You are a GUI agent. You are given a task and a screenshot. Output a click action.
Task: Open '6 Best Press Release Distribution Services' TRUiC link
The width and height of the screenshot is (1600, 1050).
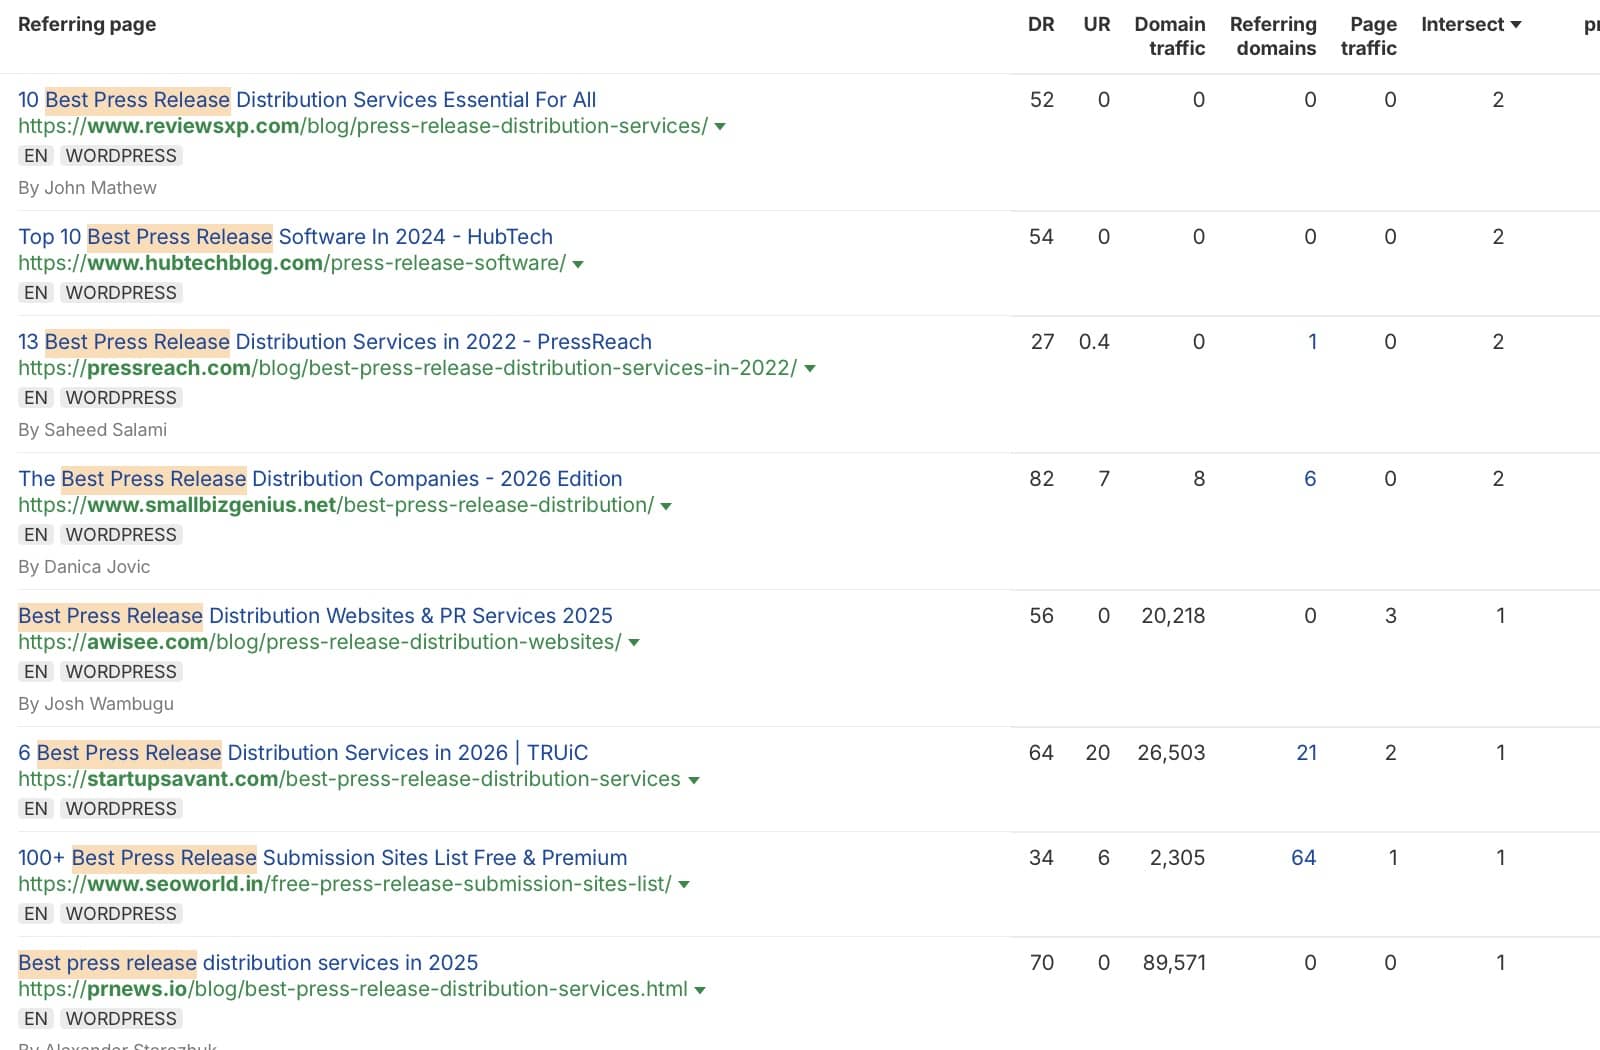point(303,753)
